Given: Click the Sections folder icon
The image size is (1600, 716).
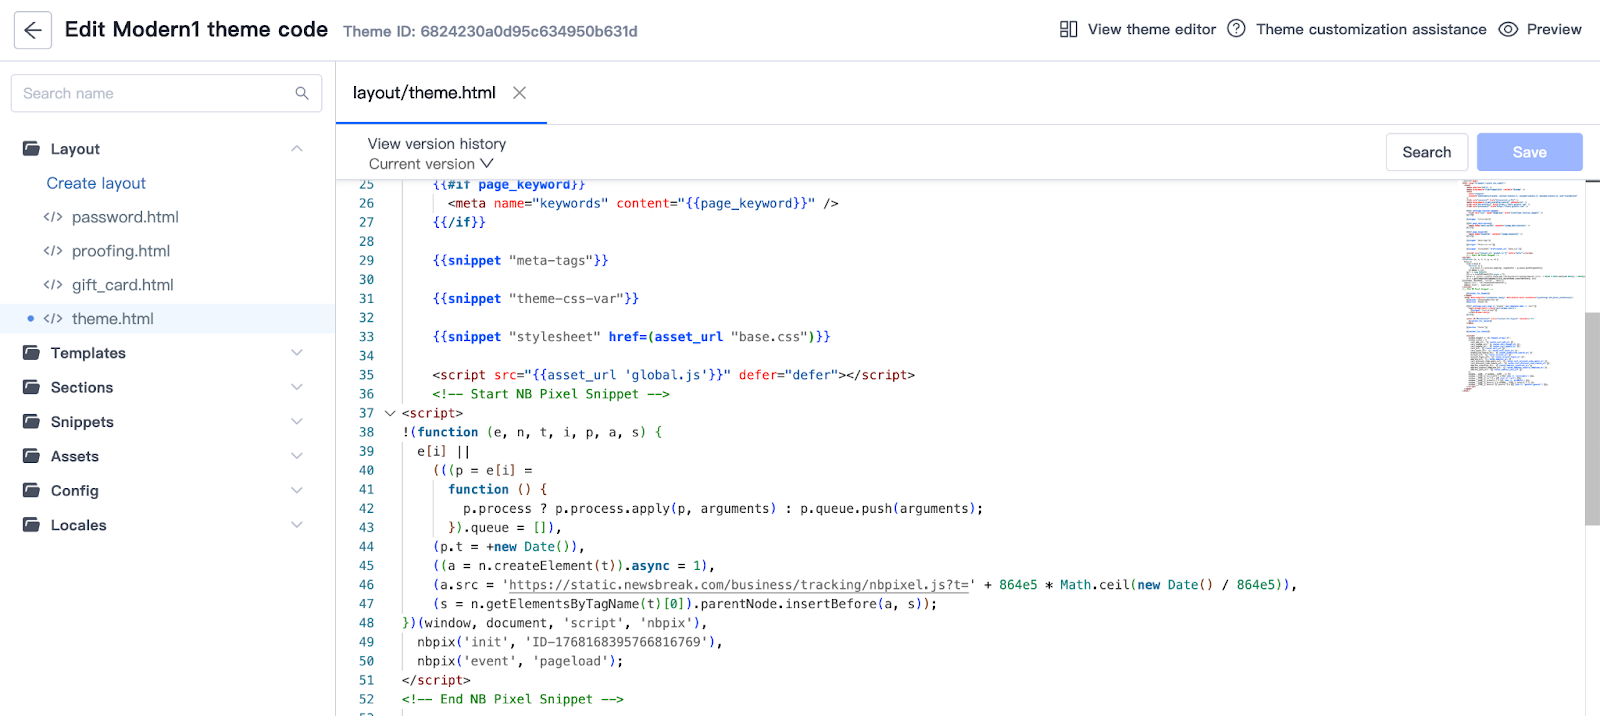Looking at the screenshot, I should (32, 387).
